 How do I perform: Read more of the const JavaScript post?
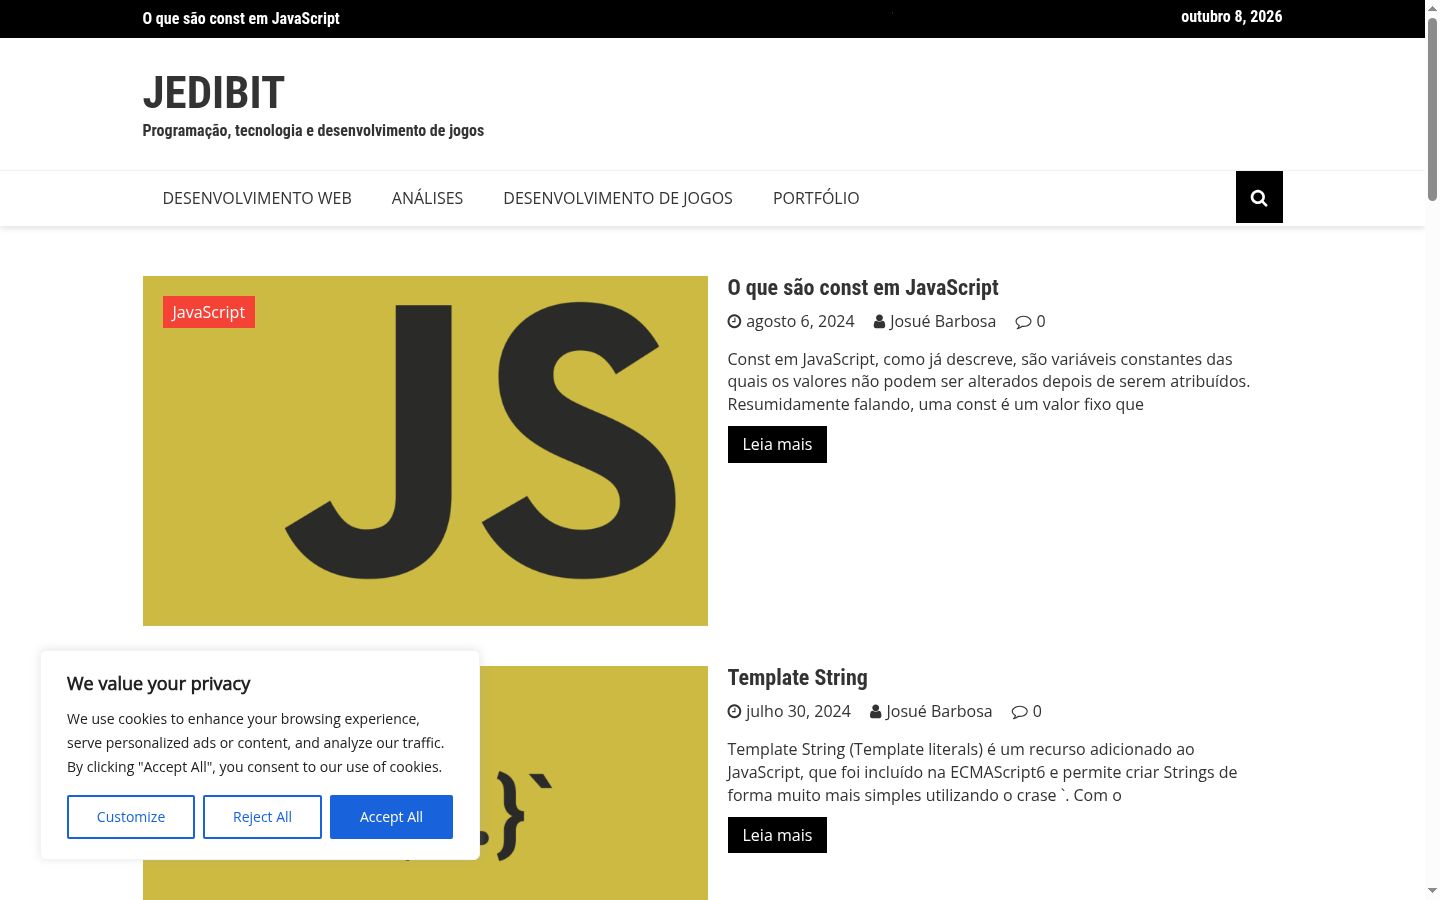point(777,444)
